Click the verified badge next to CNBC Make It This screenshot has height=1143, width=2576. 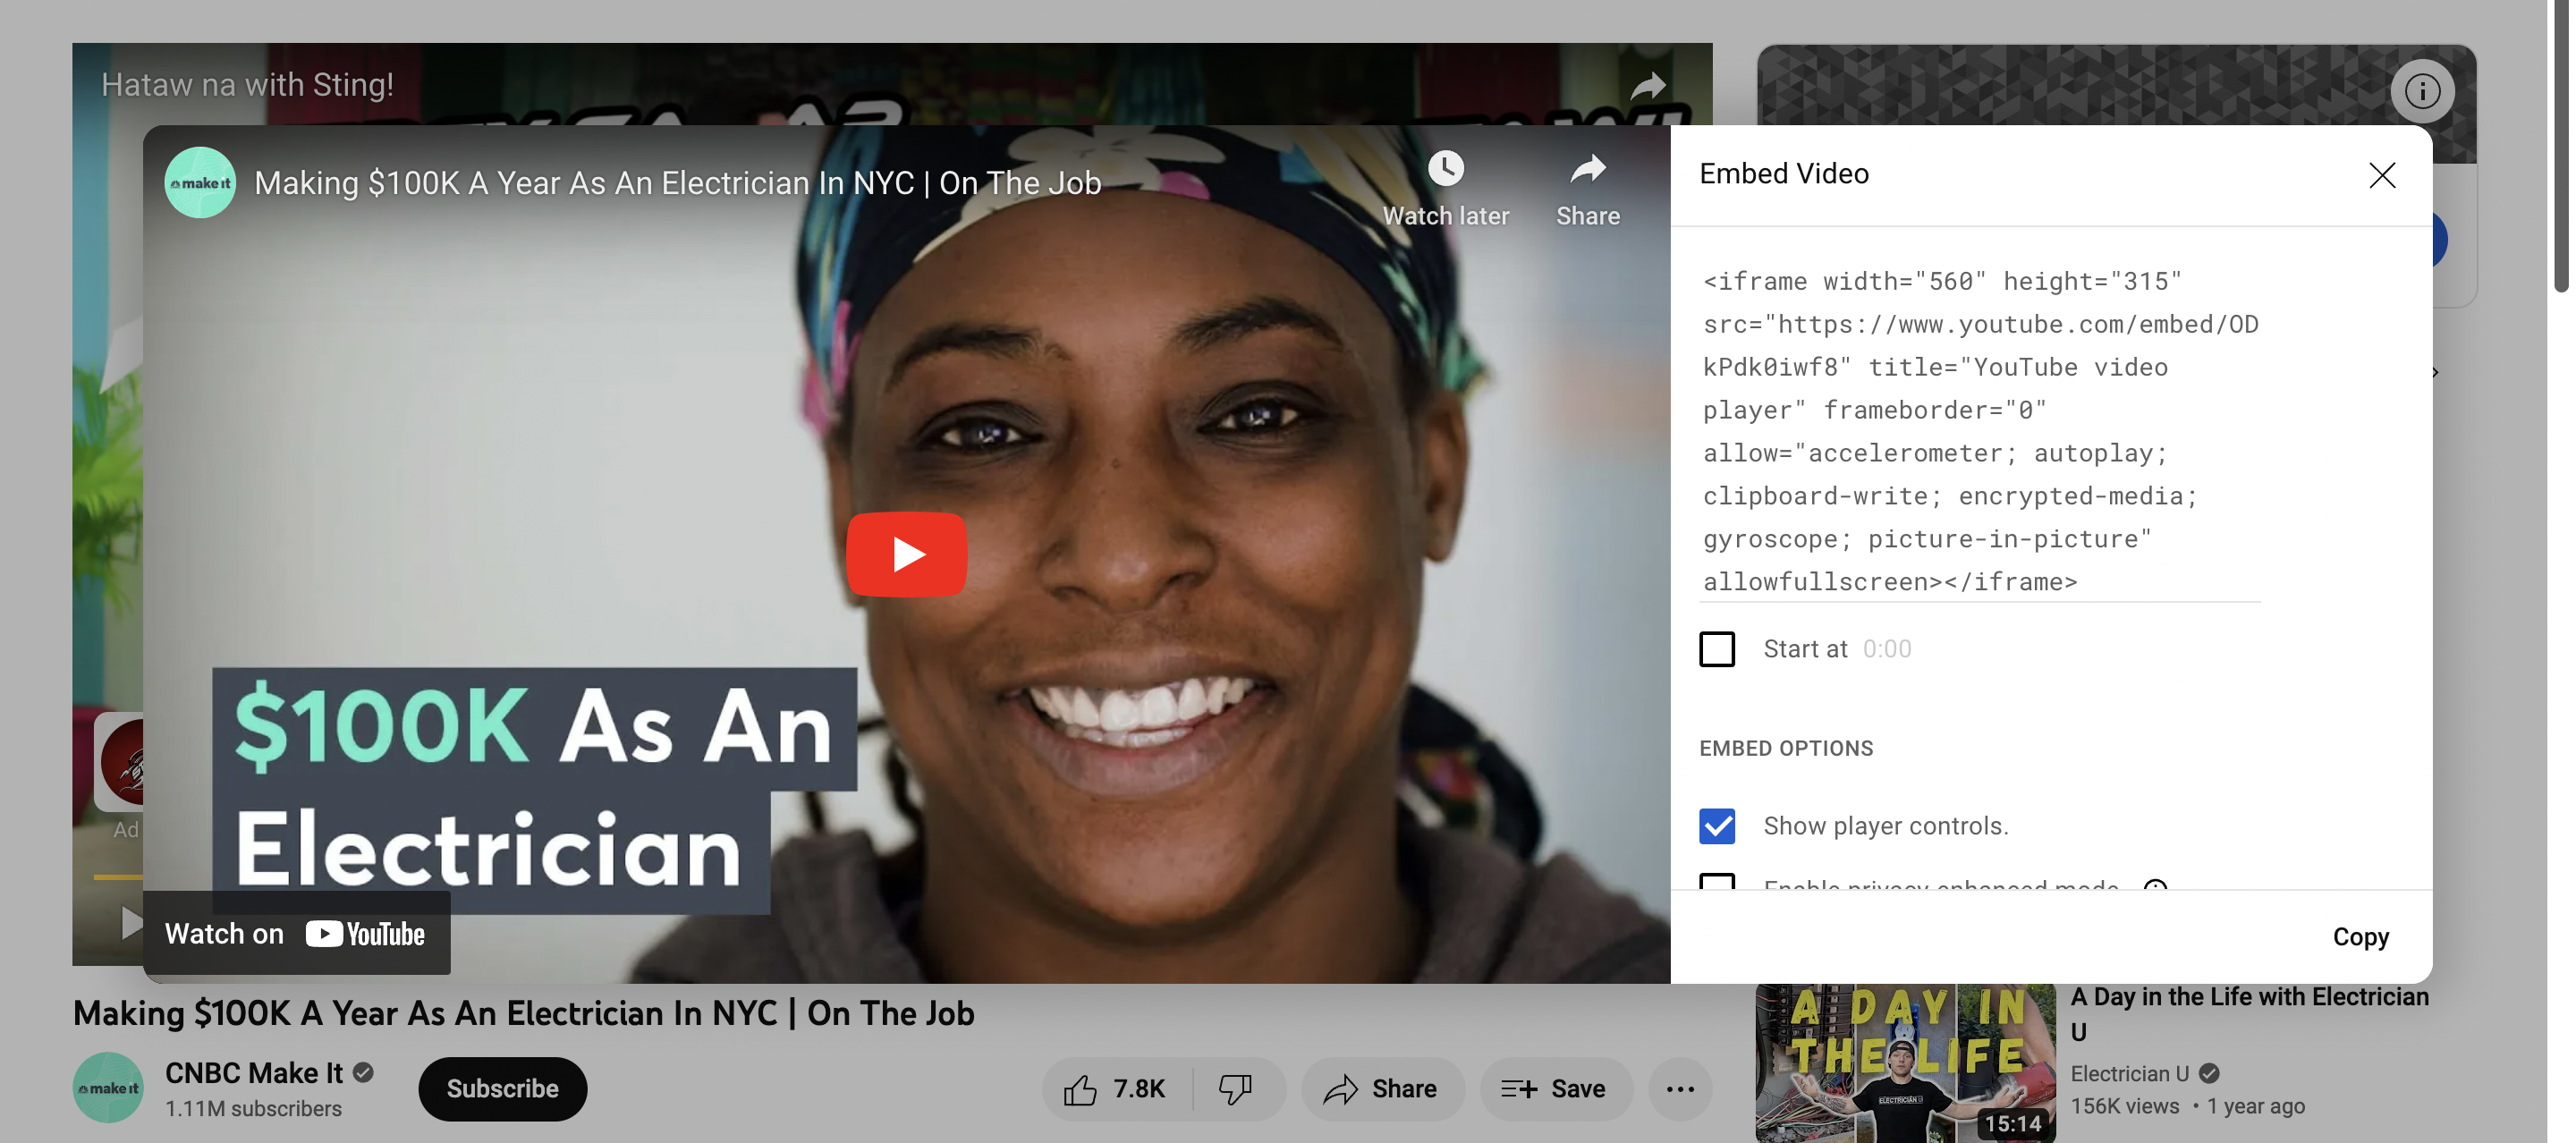pos(364,1073)
